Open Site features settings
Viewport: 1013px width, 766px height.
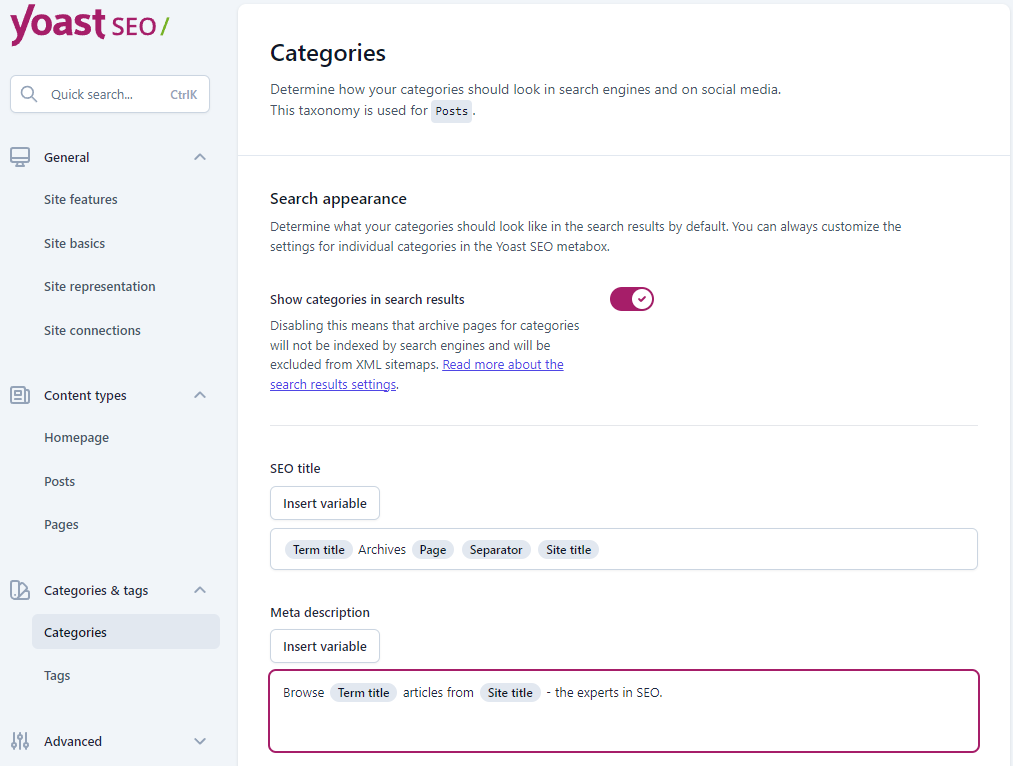click(81, 200)
